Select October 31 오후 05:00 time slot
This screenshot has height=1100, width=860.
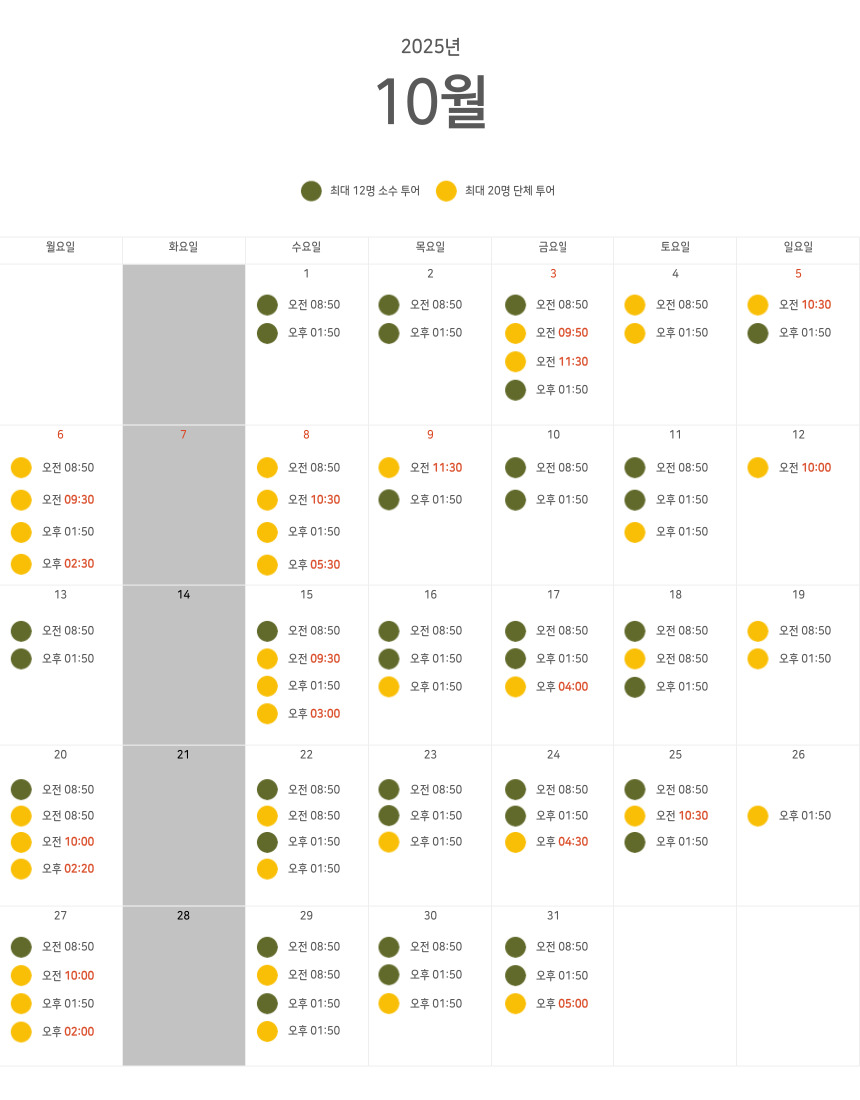point(562,1004)
